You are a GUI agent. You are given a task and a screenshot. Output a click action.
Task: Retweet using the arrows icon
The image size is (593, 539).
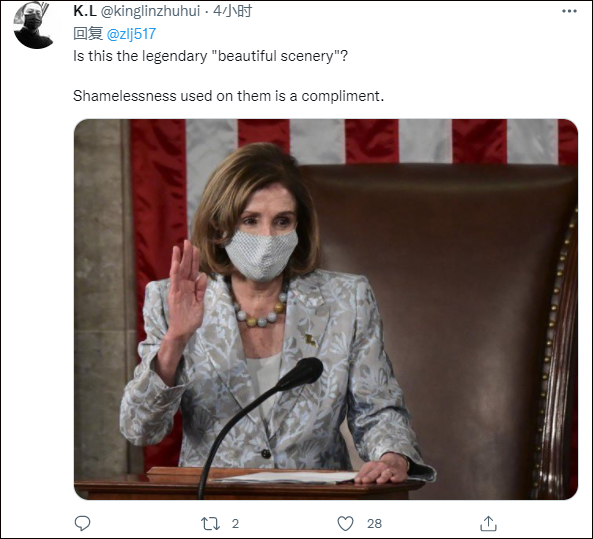(210, 524)
